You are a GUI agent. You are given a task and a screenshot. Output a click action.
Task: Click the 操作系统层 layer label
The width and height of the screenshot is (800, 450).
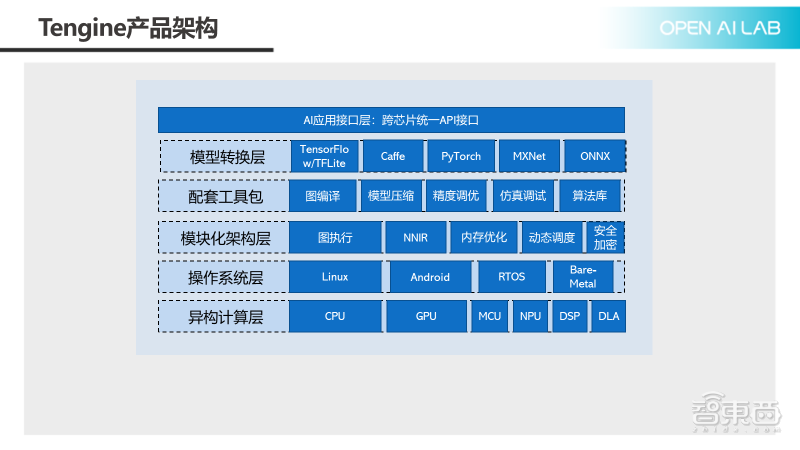[225, 277]
